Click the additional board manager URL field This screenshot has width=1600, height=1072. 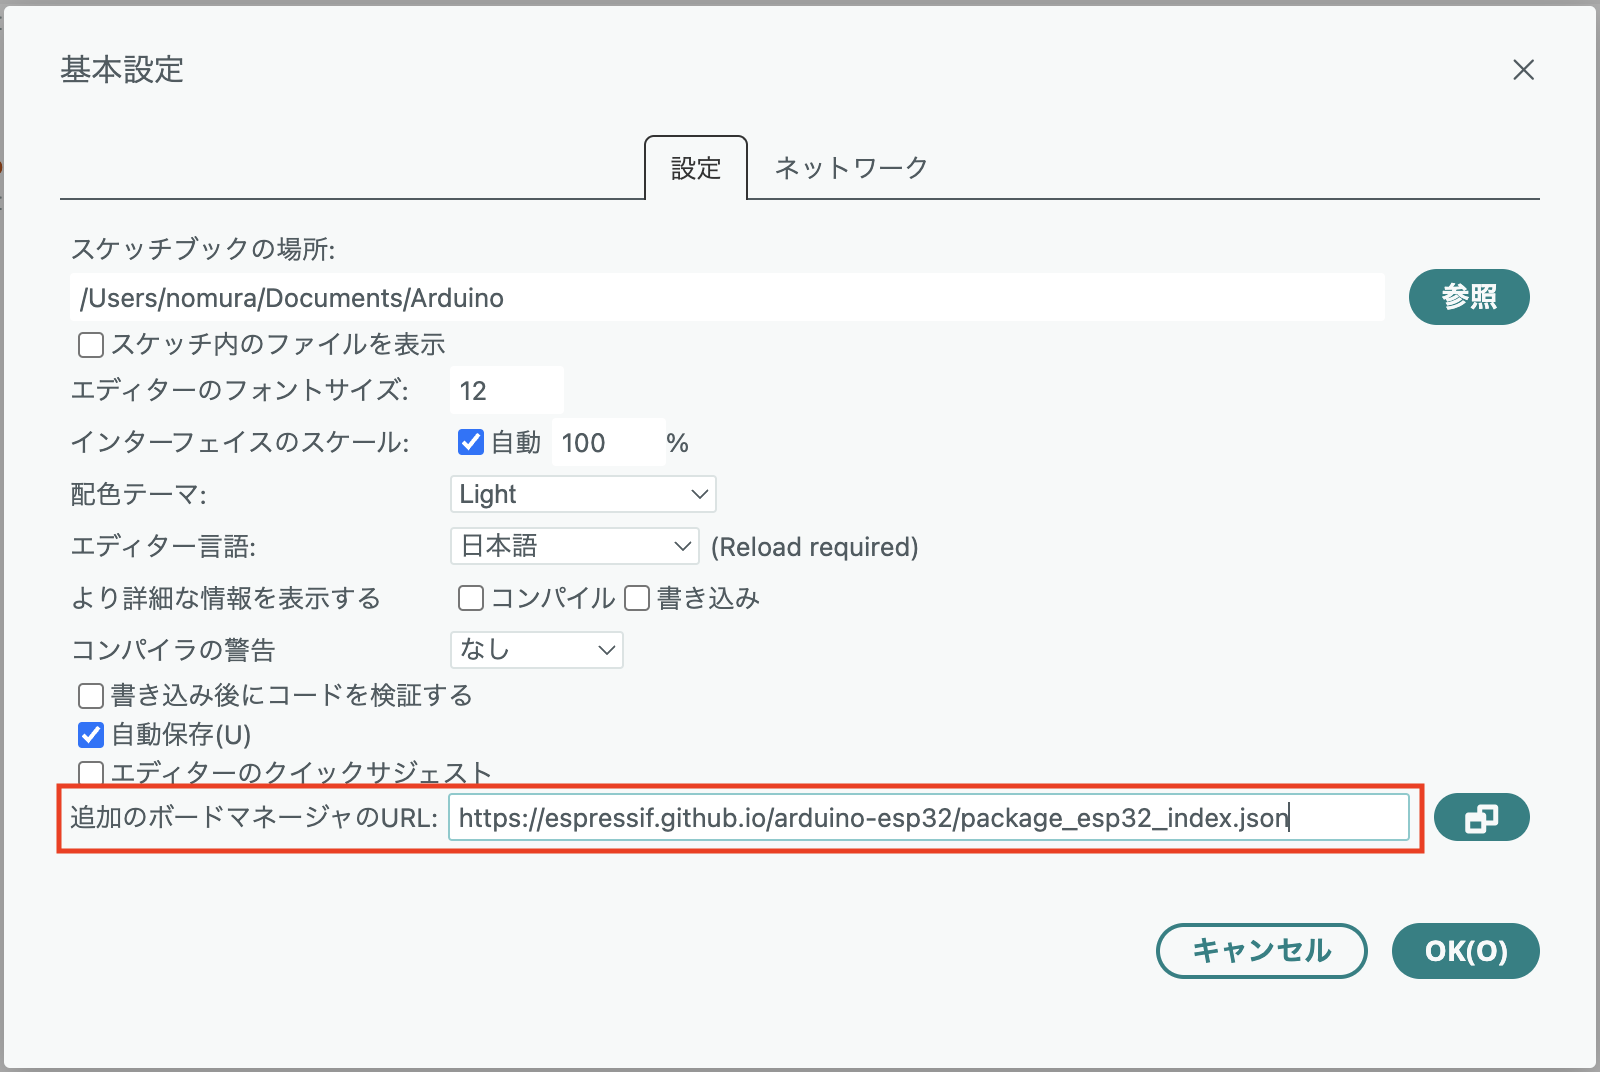(928, 818)
